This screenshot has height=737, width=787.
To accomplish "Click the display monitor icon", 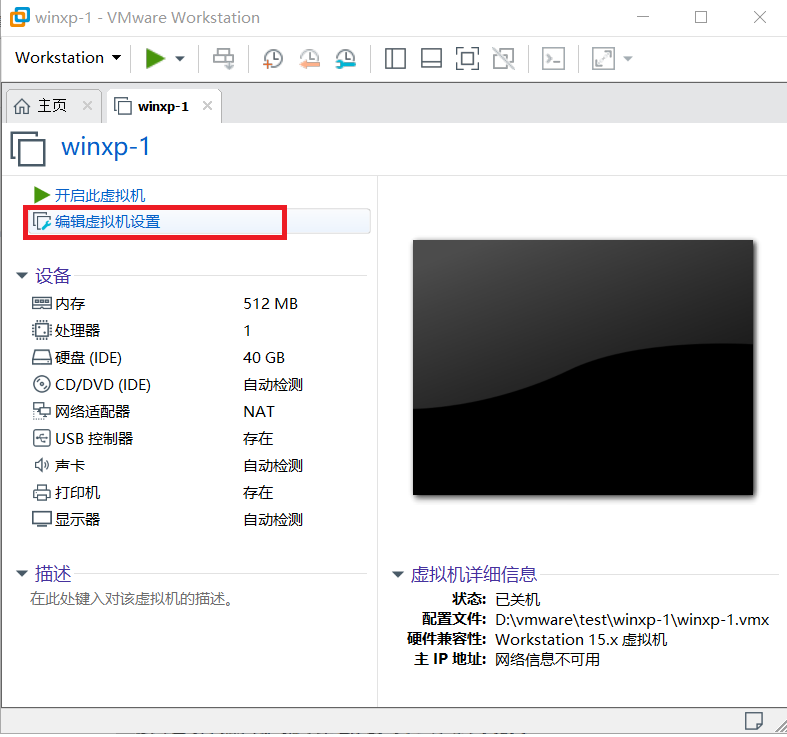I will point(42,519).
